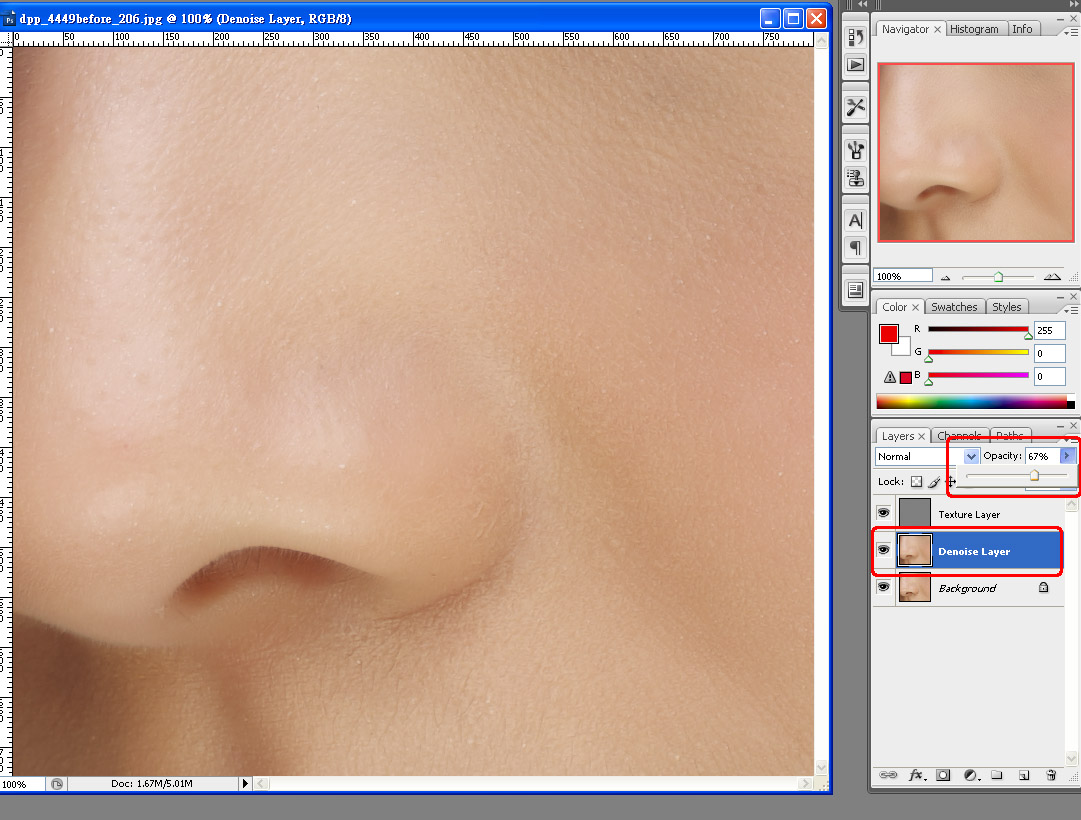Open the Actions panel play icon
The width and height of the screenshot is (1081, 820).
click(856, 65)
